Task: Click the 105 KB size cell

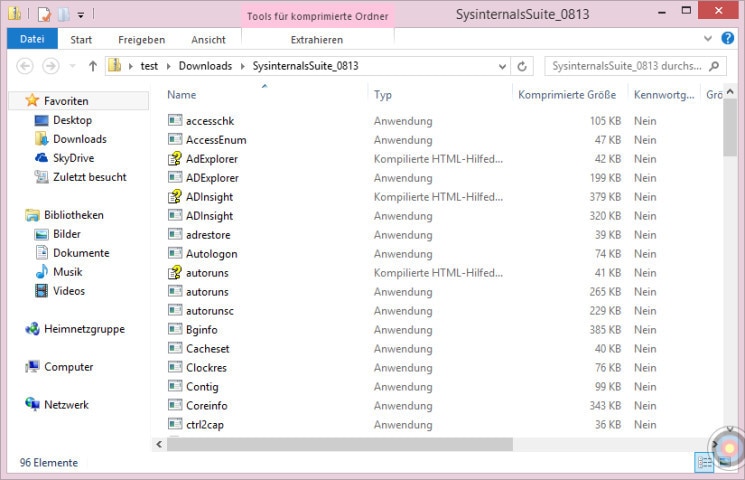Action: 605,121
